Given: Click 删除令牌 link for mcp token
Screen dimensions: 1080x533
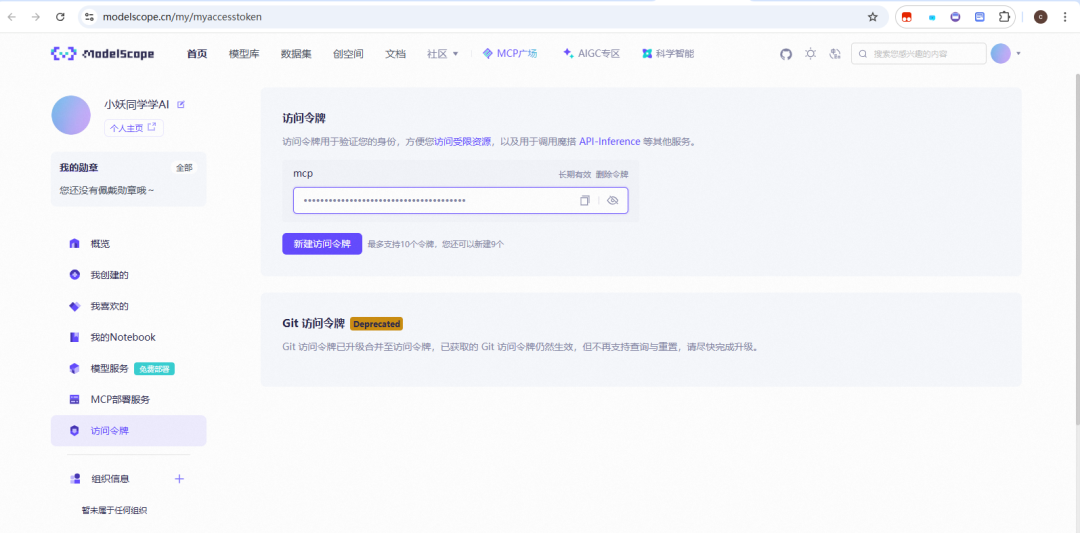Looking at the screenshot, I should tap(612, 175).
